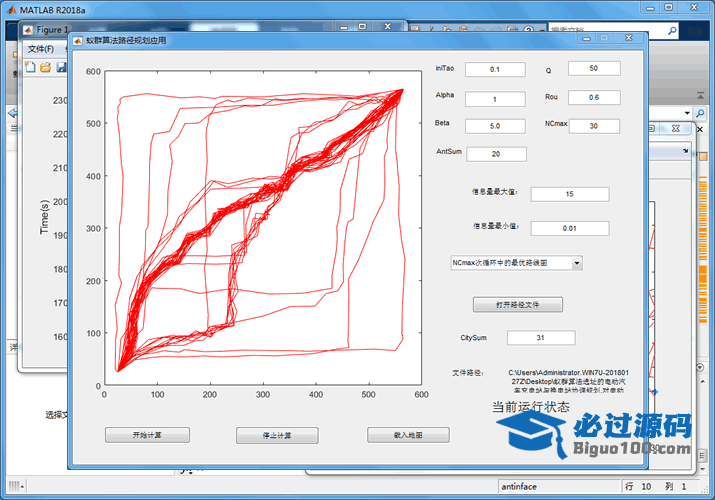715x500 pixels.
Task: Open the 文件(F) menu
Action: (x=41, y=48)
